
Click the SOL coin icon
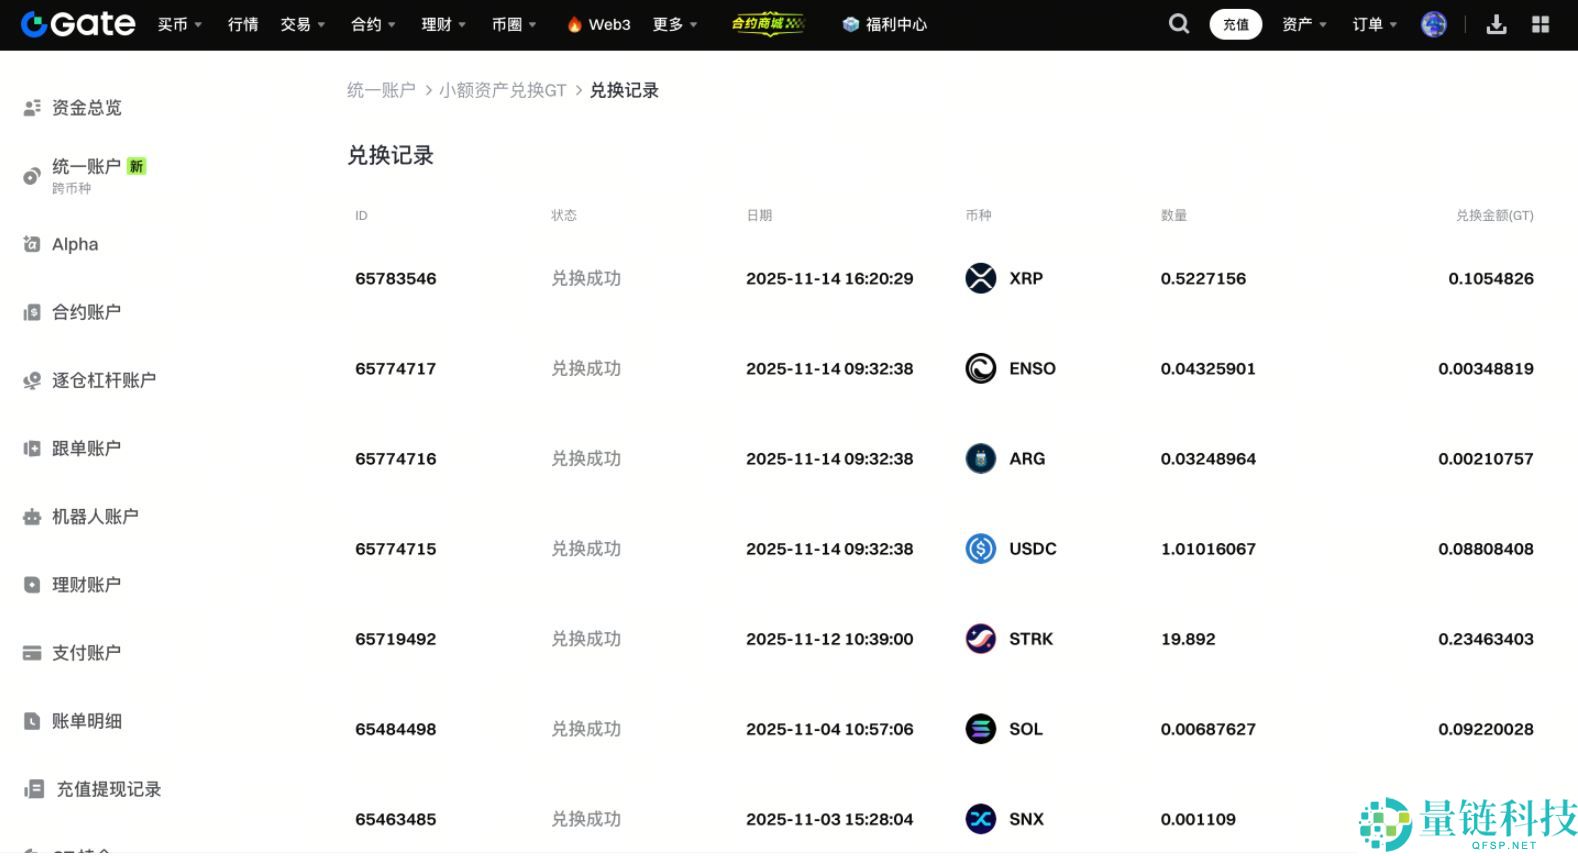981,729
